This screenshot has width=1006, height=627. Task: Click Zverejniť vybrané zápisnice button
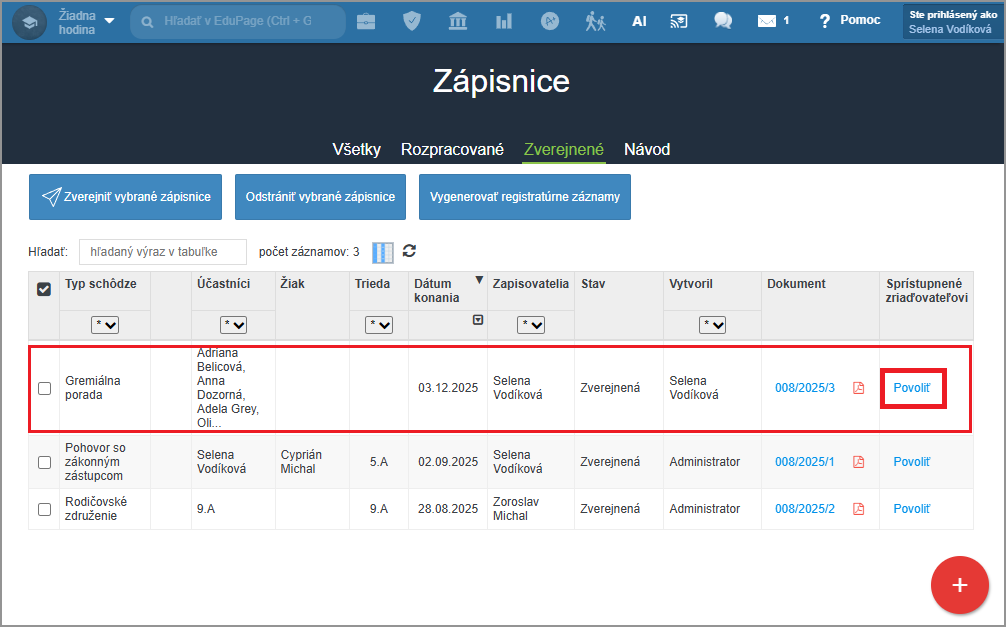126,197
